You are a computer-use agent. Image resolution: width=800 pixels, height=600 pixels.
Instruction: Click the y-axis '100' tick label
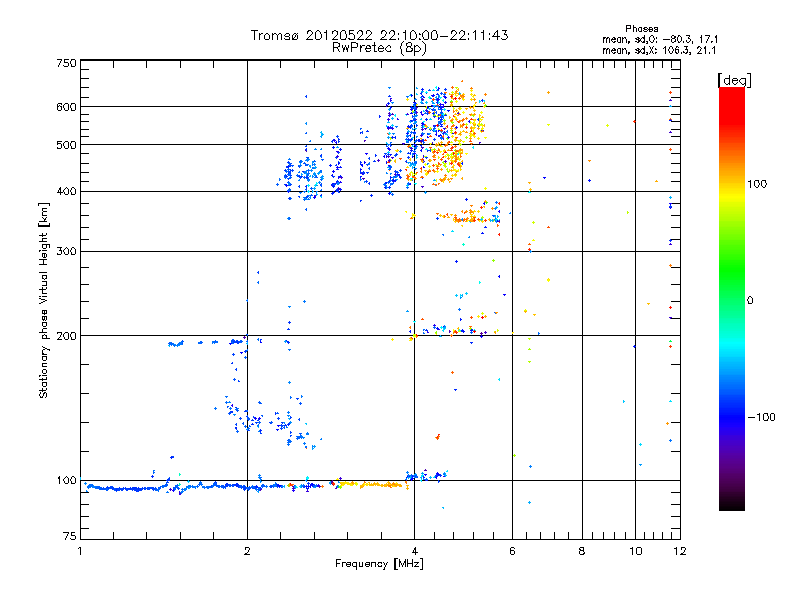point(66,481)
